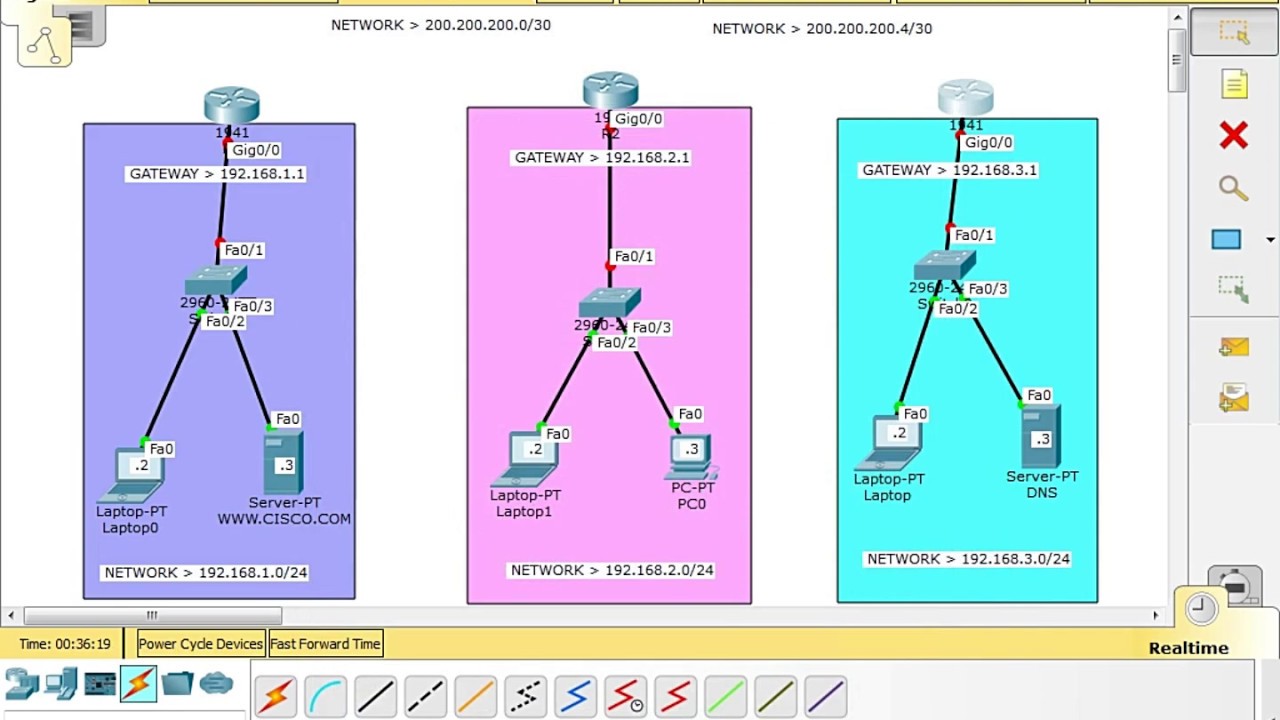Click the Add Simple PDU envelope
This screenshot has height=720, width=1280.
pos(1234,347)
